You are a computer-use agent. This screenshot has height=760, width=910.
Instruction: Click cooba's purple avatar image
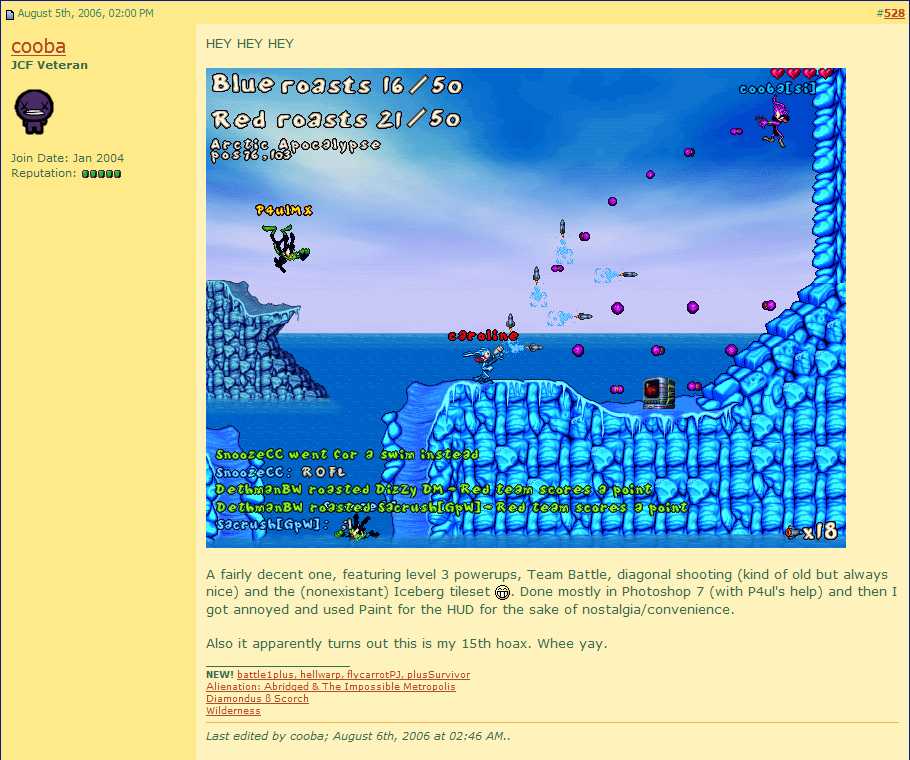coord(34,111)
